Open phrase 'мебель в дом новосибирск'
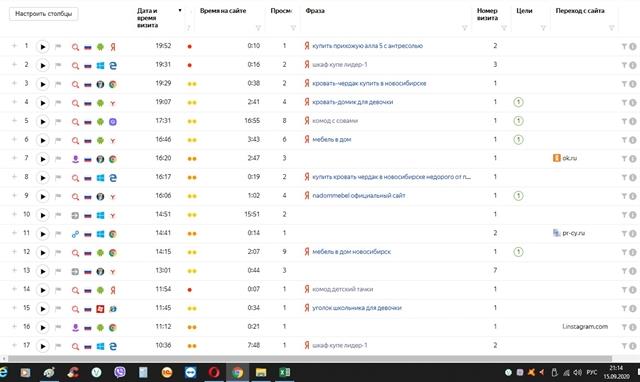Screen dimensions: 640x382 [x=351, y=252]
